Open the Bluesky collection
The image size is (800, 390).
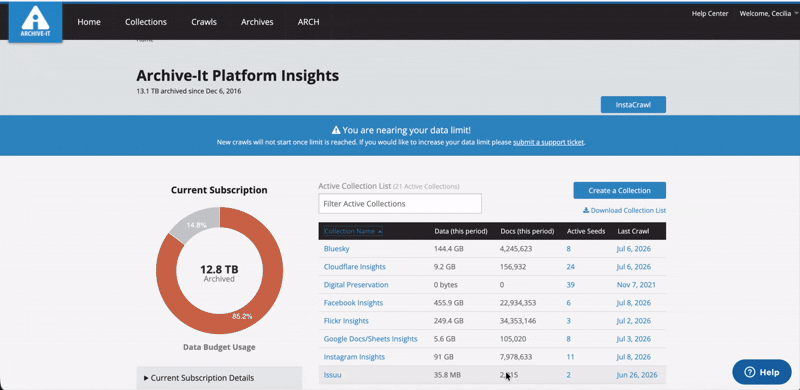336,249
